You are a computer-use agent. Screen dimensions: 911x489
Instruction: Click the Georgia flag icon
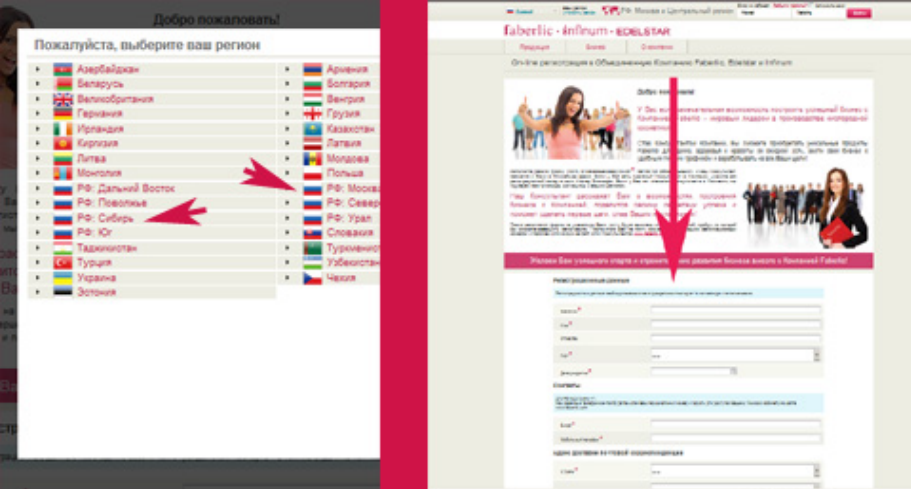click(x=312, y=114)
